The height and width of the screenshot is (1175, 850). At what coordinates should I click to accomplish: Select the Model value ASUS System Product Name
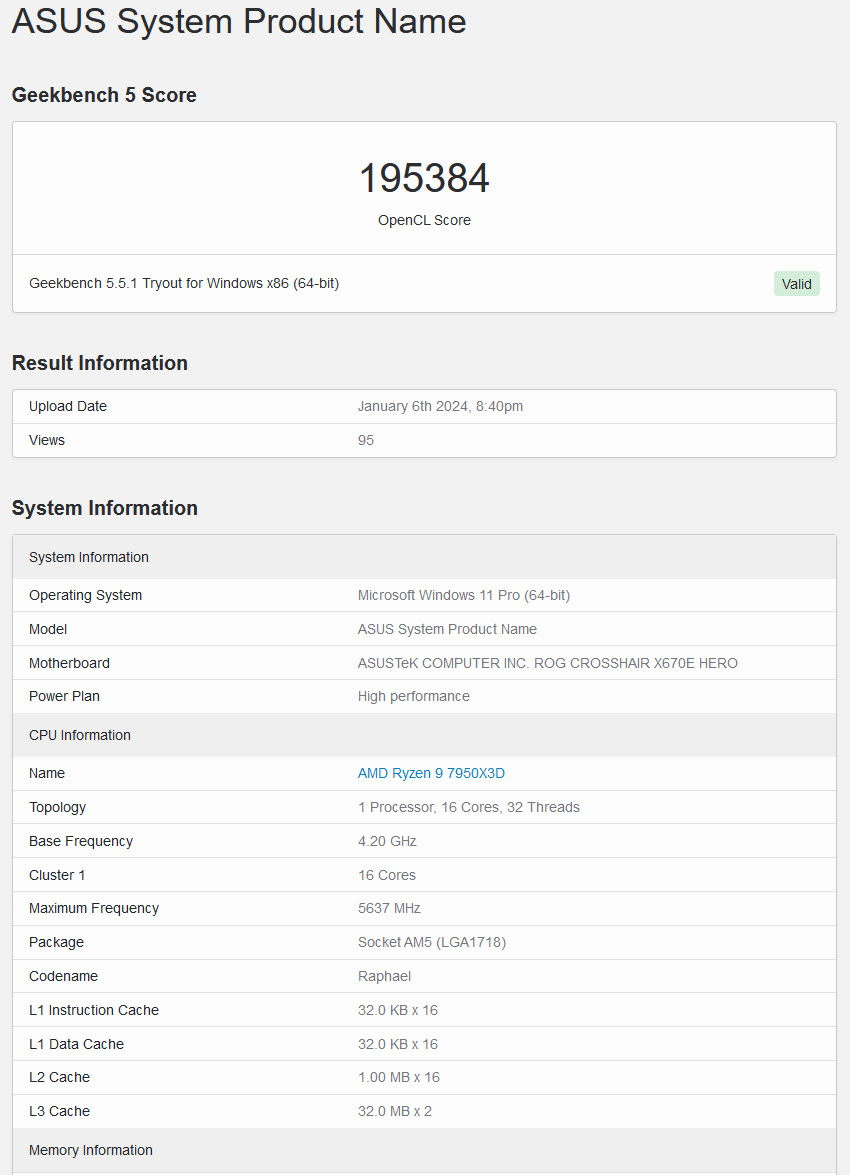pos(447,629)
